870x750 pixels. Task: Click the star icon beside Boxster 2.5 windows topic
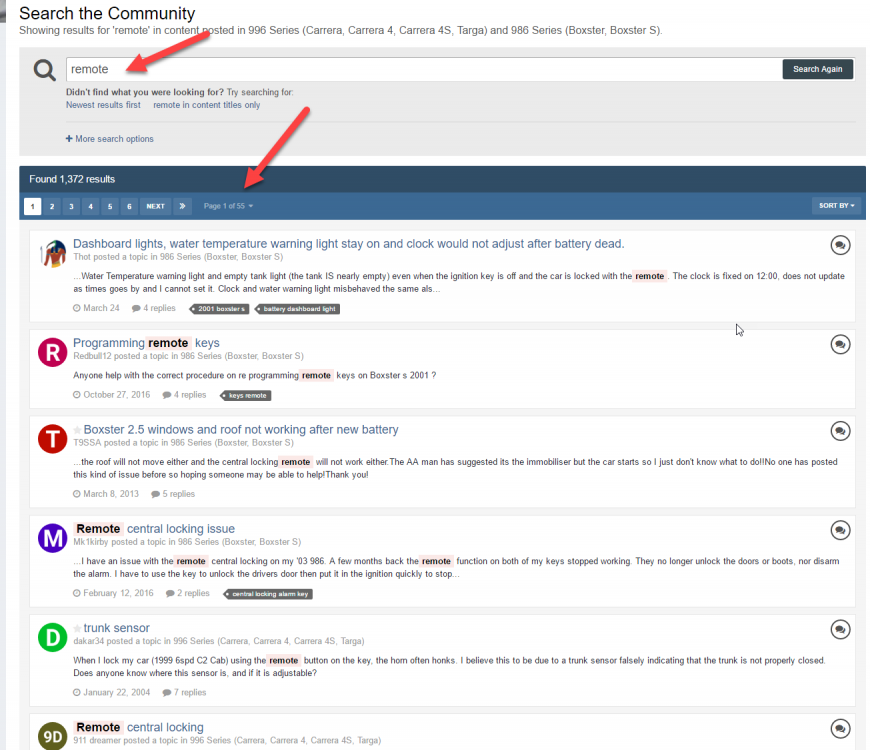point(77,430)
